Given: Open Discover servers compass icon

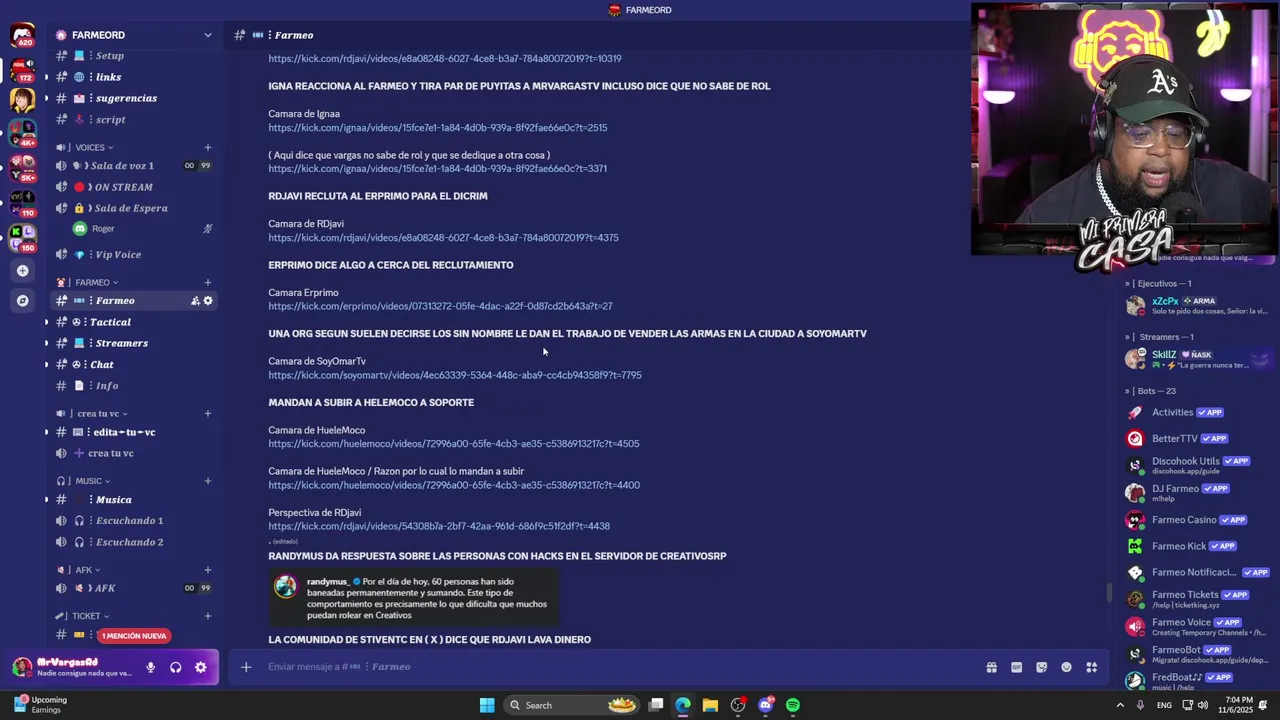Looking at the screenshot, I should (22, 300).
